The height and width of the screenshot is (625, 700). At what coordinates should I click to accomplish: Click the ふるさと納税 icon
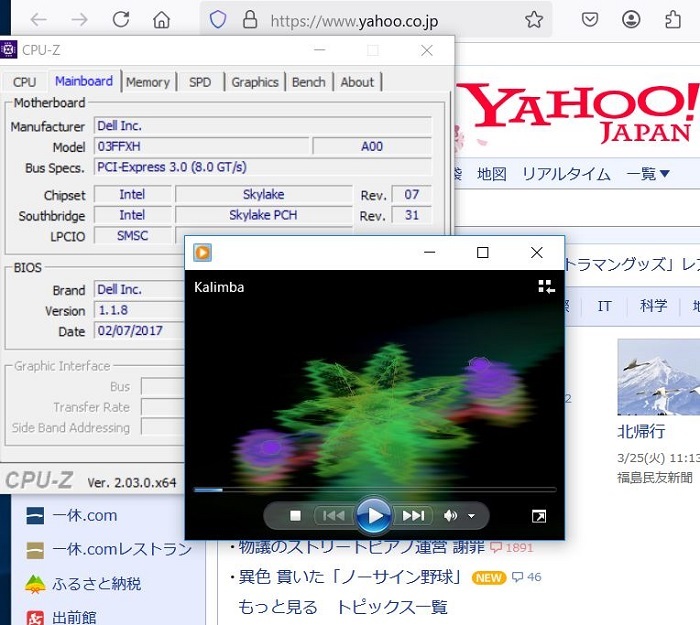click(x=35, y=584)
